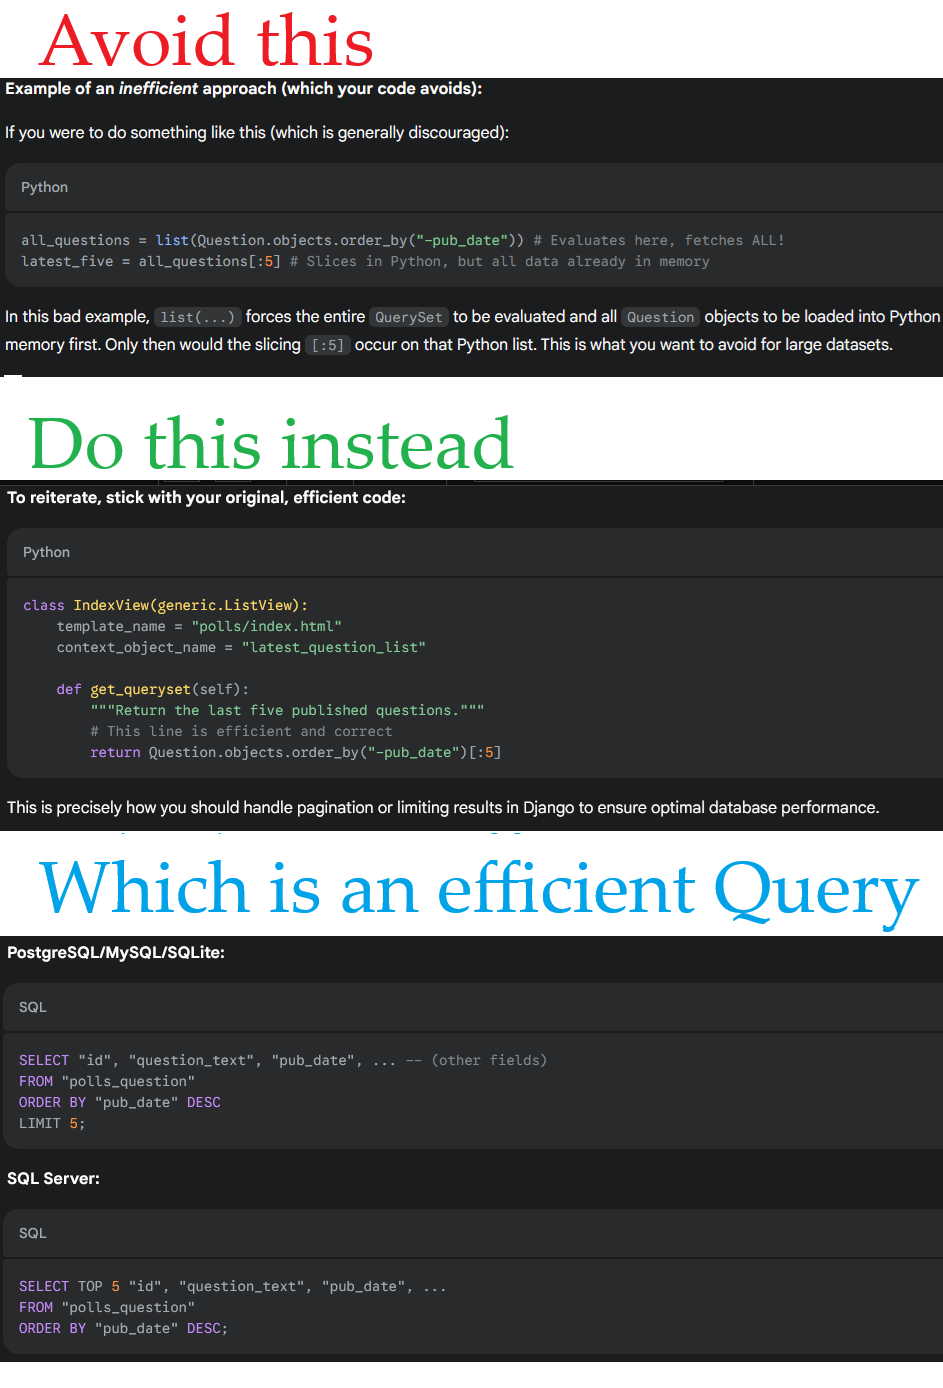Click 'ORDER BY "pub_date" DESC' above LIMIT 5
The height and width of the screenshot is (1388, 943).
pos(120,1102)
